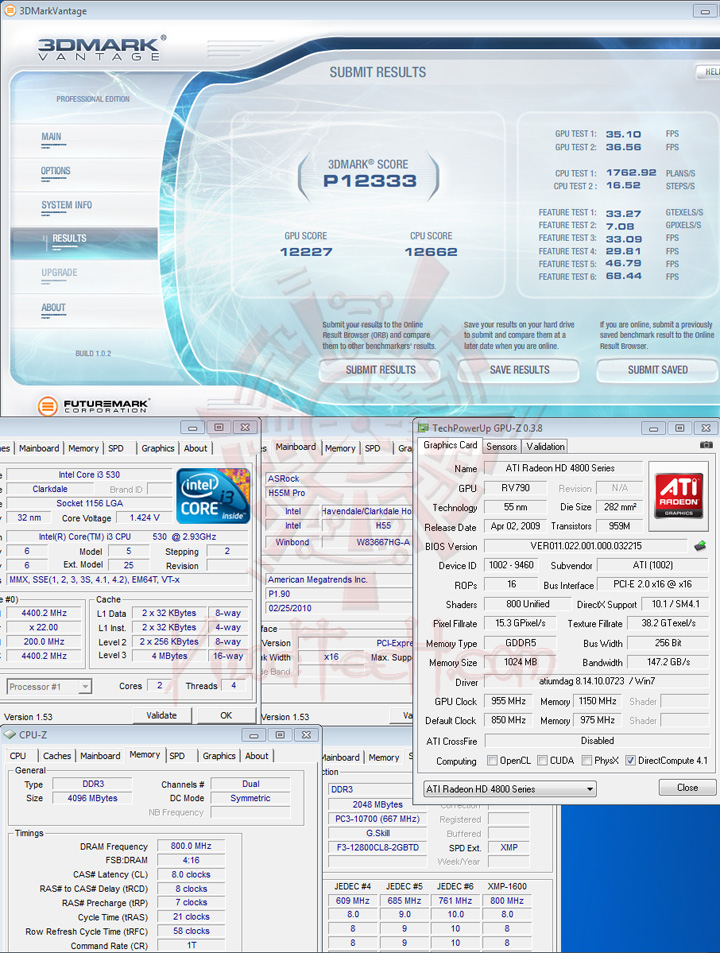Click the HELP button in 3DMark Vantage
Screen dimensions: 720x953
tap(708, 72)
